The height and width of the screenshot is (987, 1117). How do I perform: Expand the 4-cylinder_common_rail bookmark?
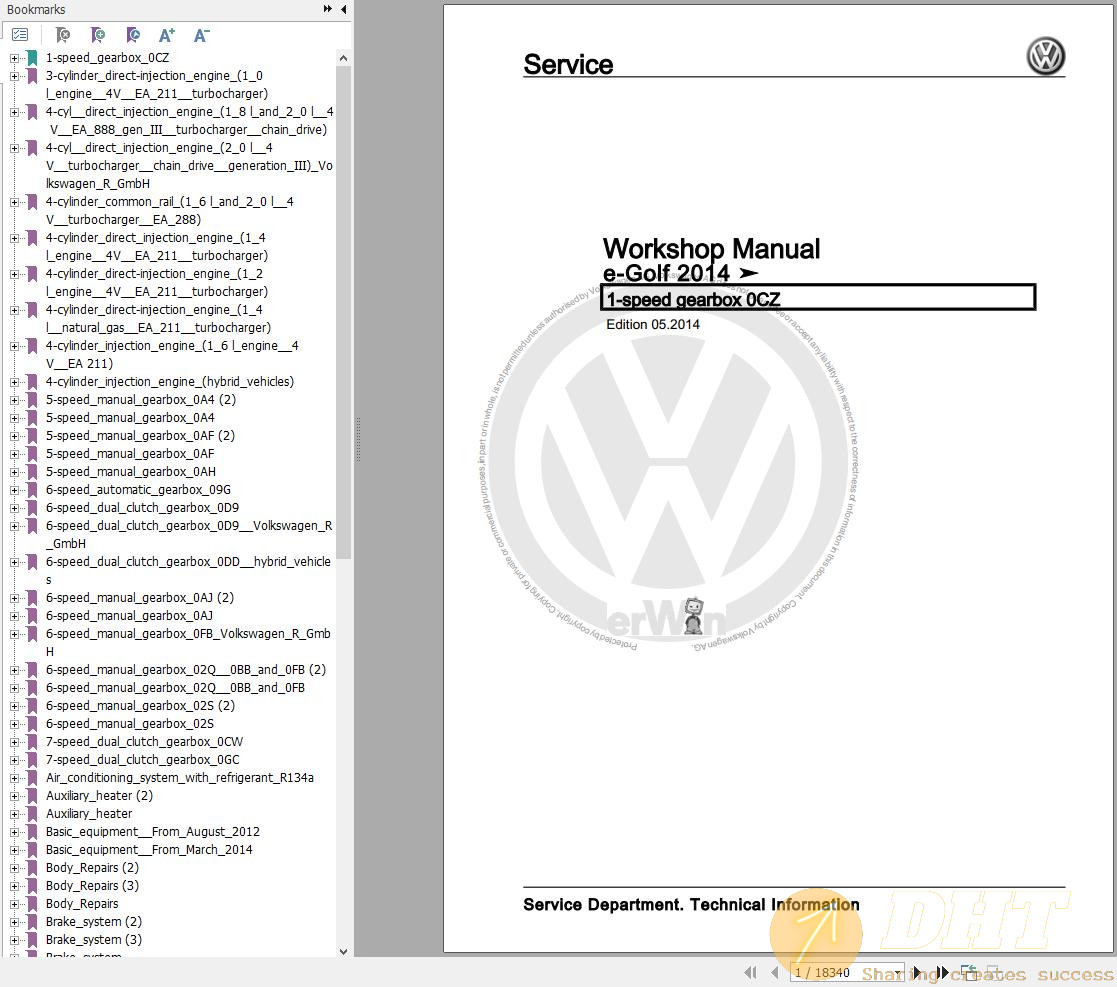point(14,202)
